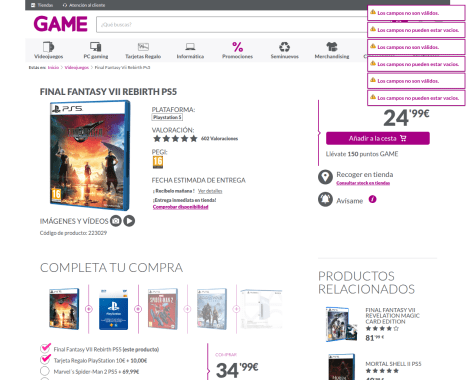The width and height of the screenshot is (475, 380).
Task: Open the Tarjetas Regalo category
Action: [143, 50]
